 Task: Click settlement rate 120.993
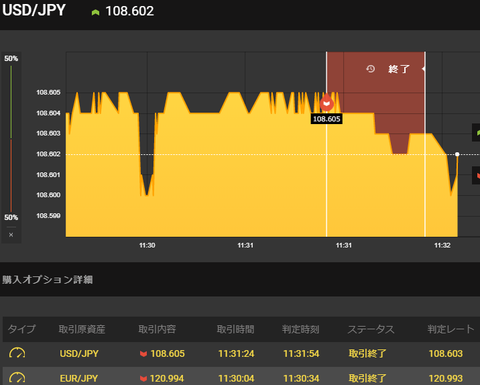coord(446,379)
